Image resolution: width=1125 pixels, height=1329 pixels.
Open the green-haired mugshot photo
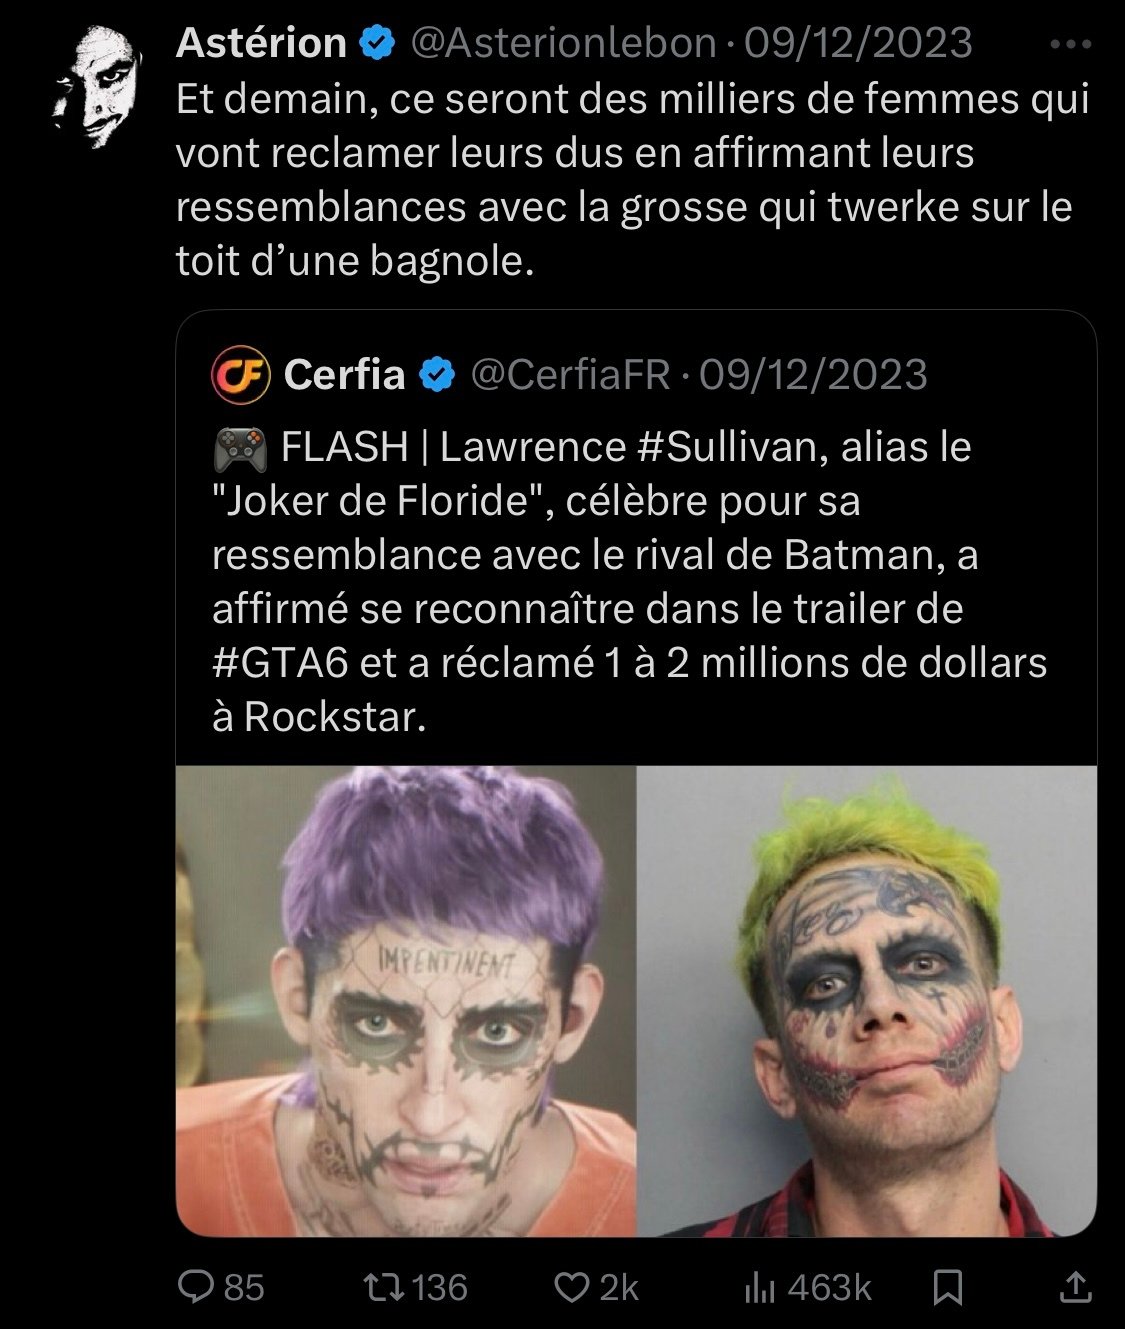click(x=866, y=1000)
